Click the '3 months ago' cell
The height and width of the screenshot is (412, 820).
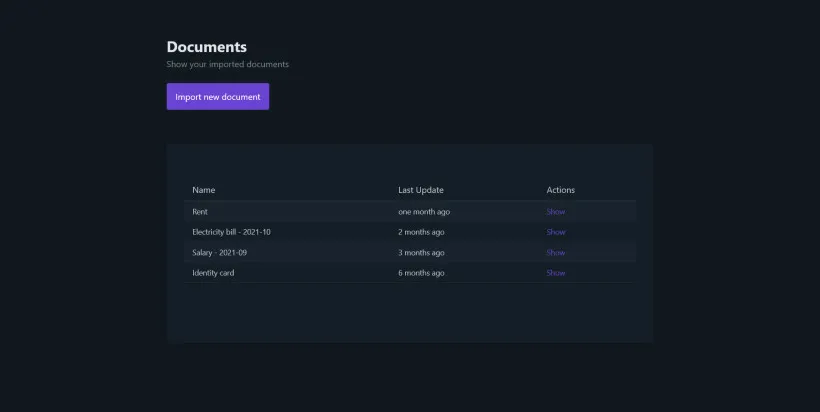[421, 253]
